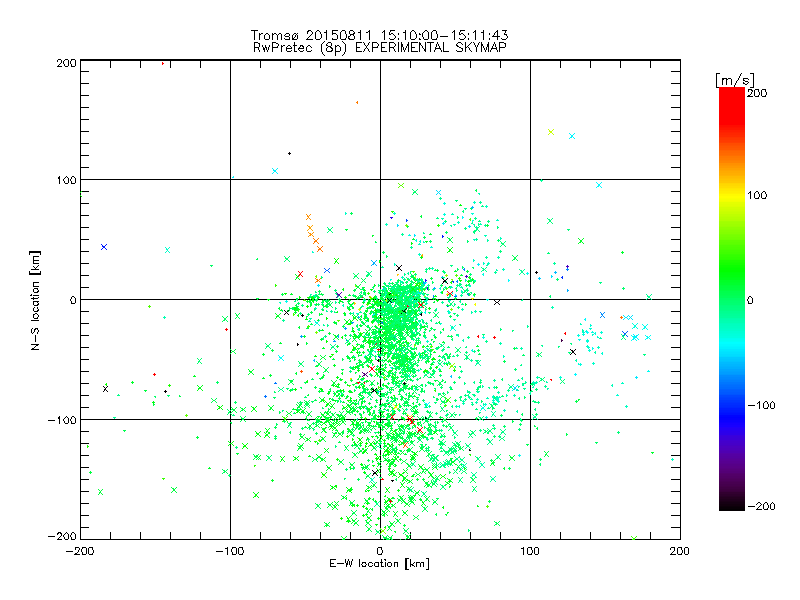Click the x-axis tick label '200'

point(680,552)
